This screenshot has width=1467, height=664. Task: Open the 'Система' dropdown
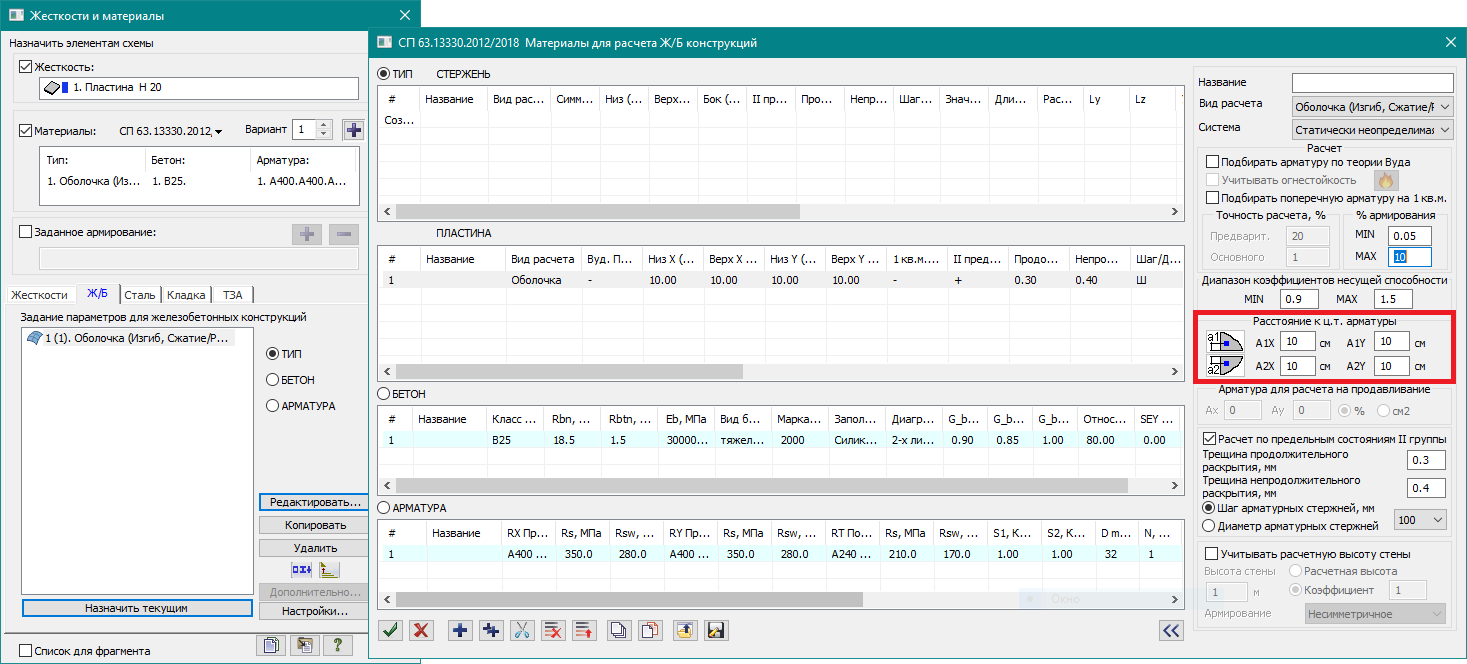[x=1373, y=129]
